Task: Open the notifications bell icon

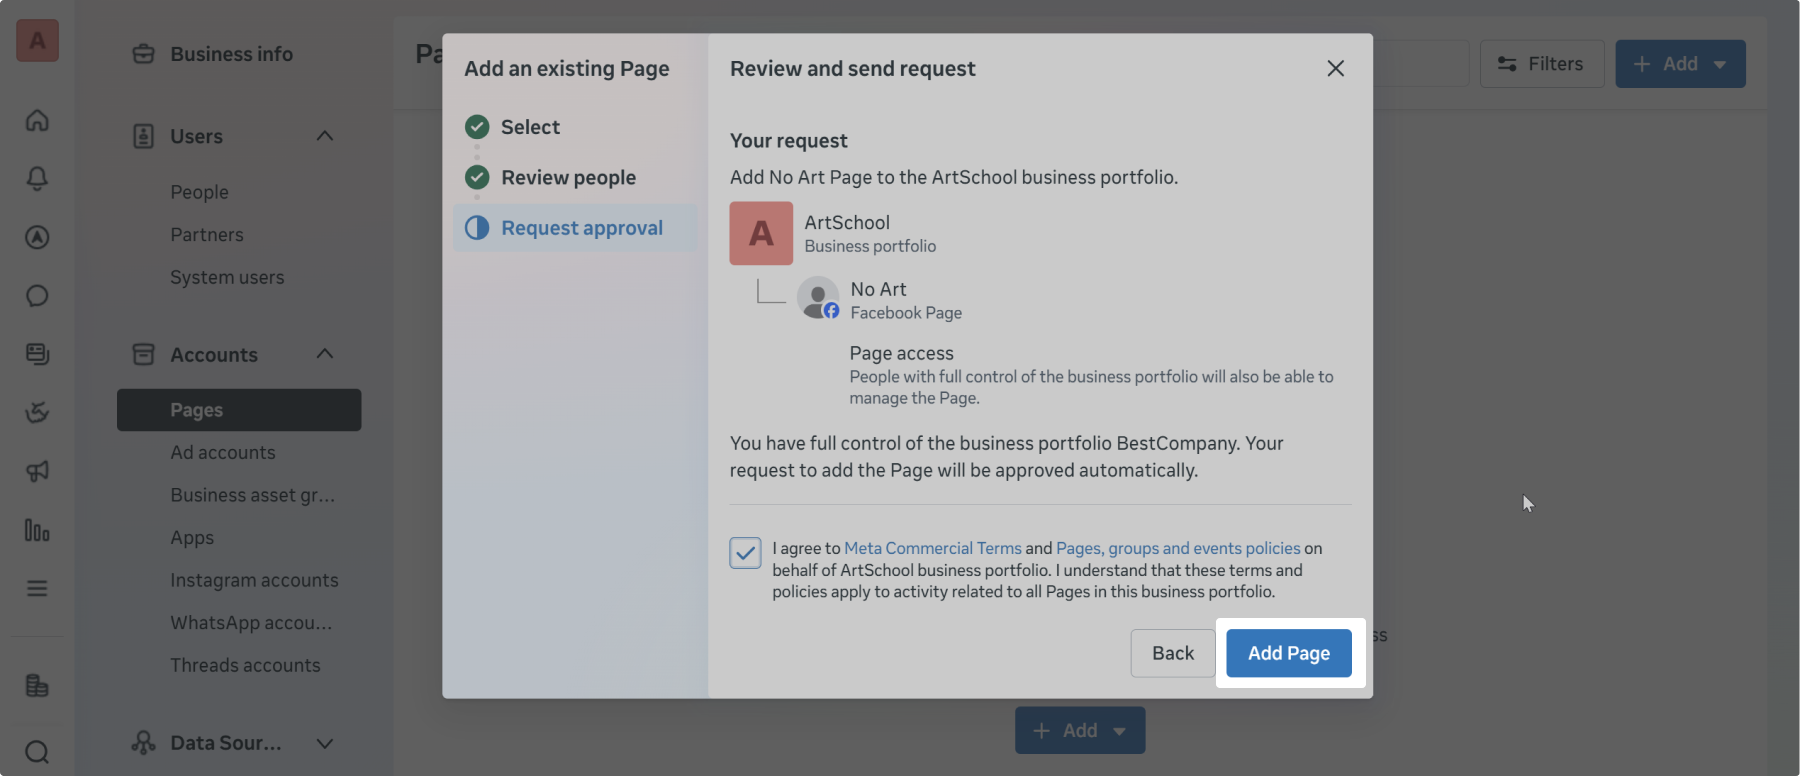Action: tap(37, 178)
